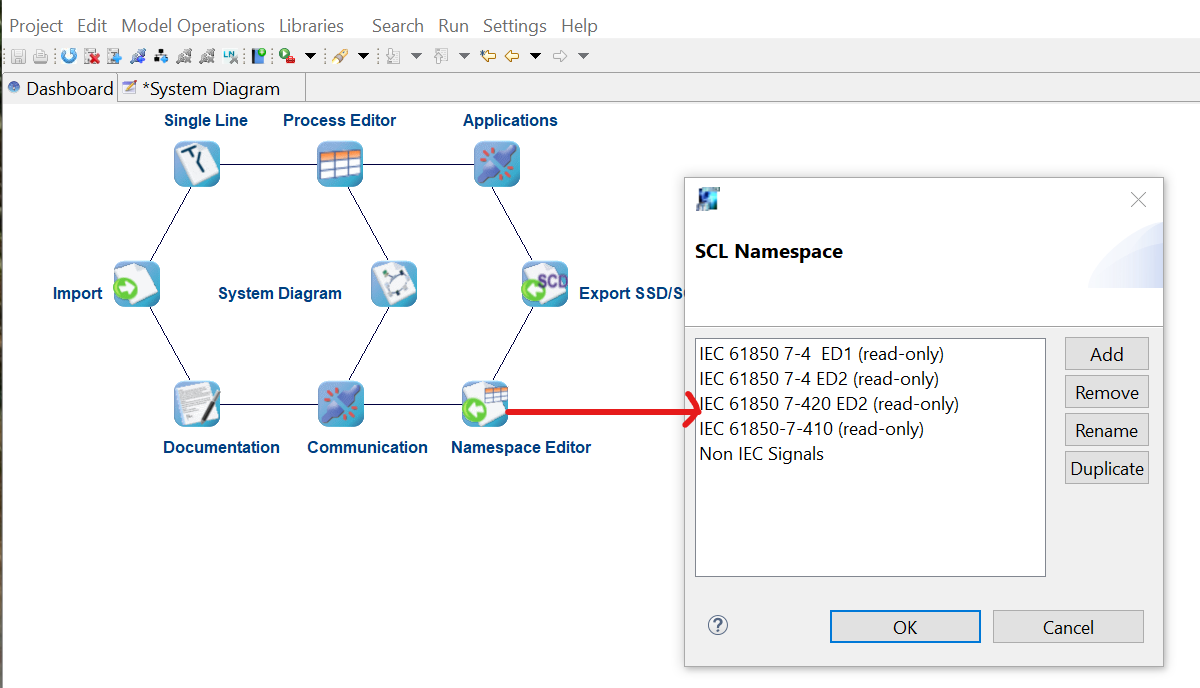Open the Namespace Editor icon
This screenshot has height=688, width=1200.
484,404
